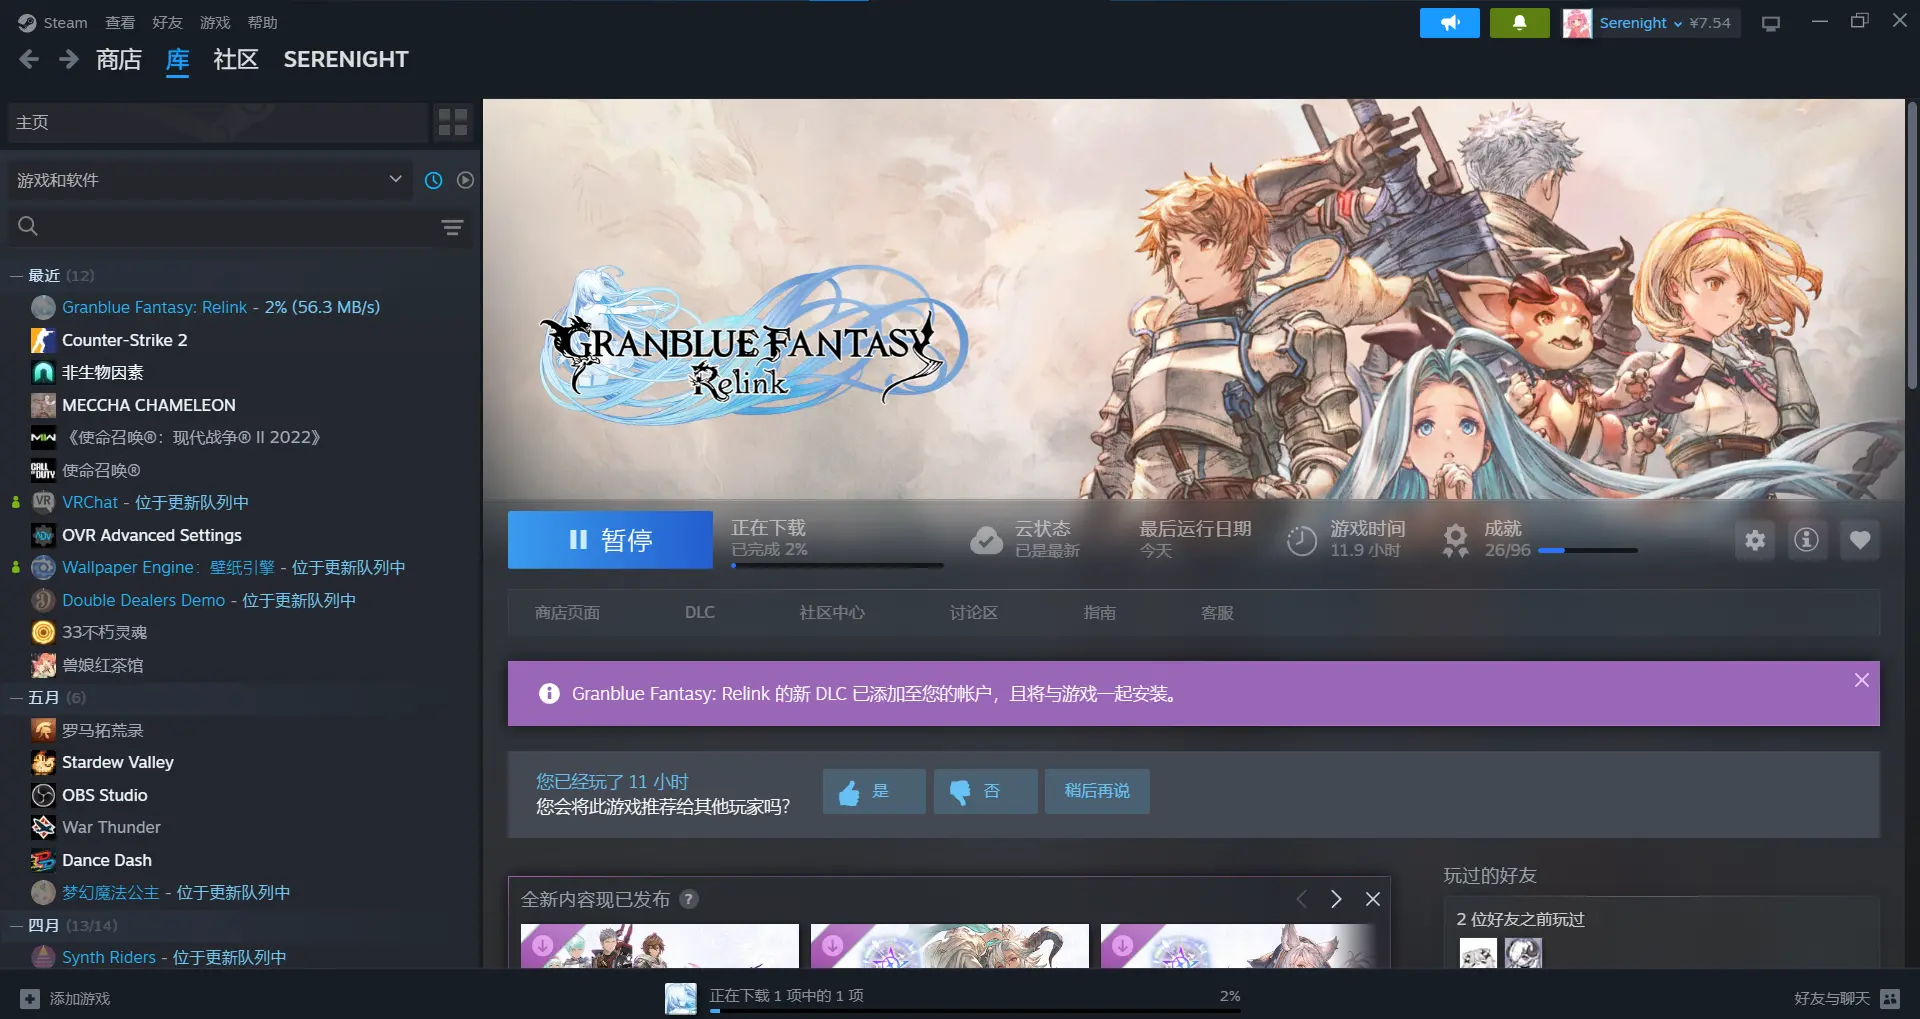Image resolution: width=1920 pixels, height=1019 pixels.
Task: Click the 已完成 2% download progress bar
Action: (837, 566)
